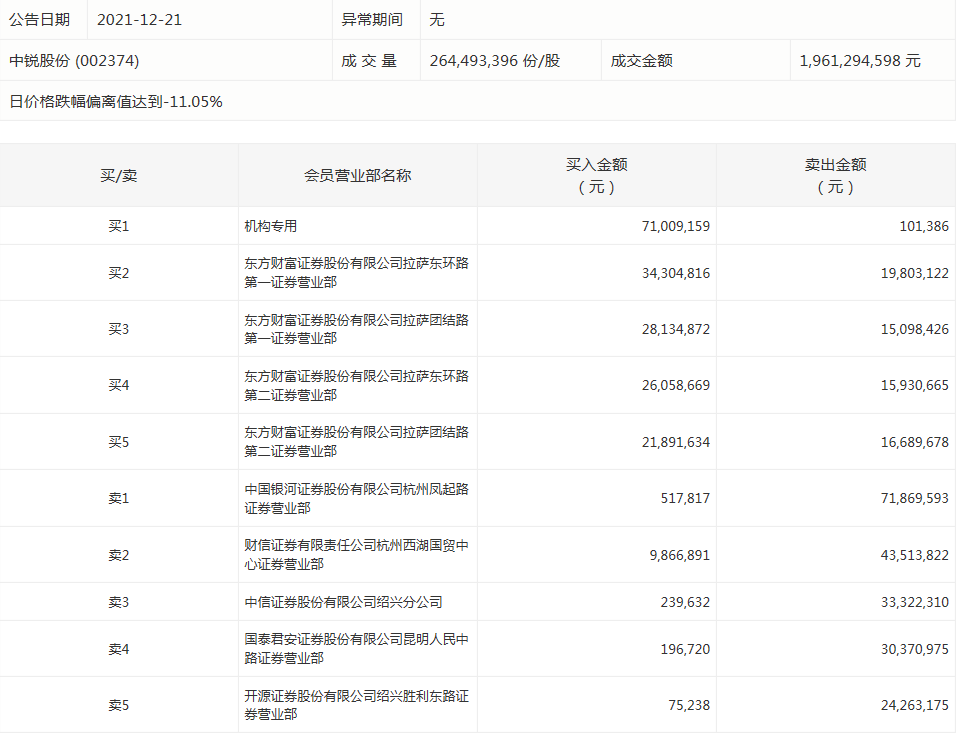This screenshot has width=957, height=735.
Task: Select buy amount 196,720
Action: (x=685, y=649)
